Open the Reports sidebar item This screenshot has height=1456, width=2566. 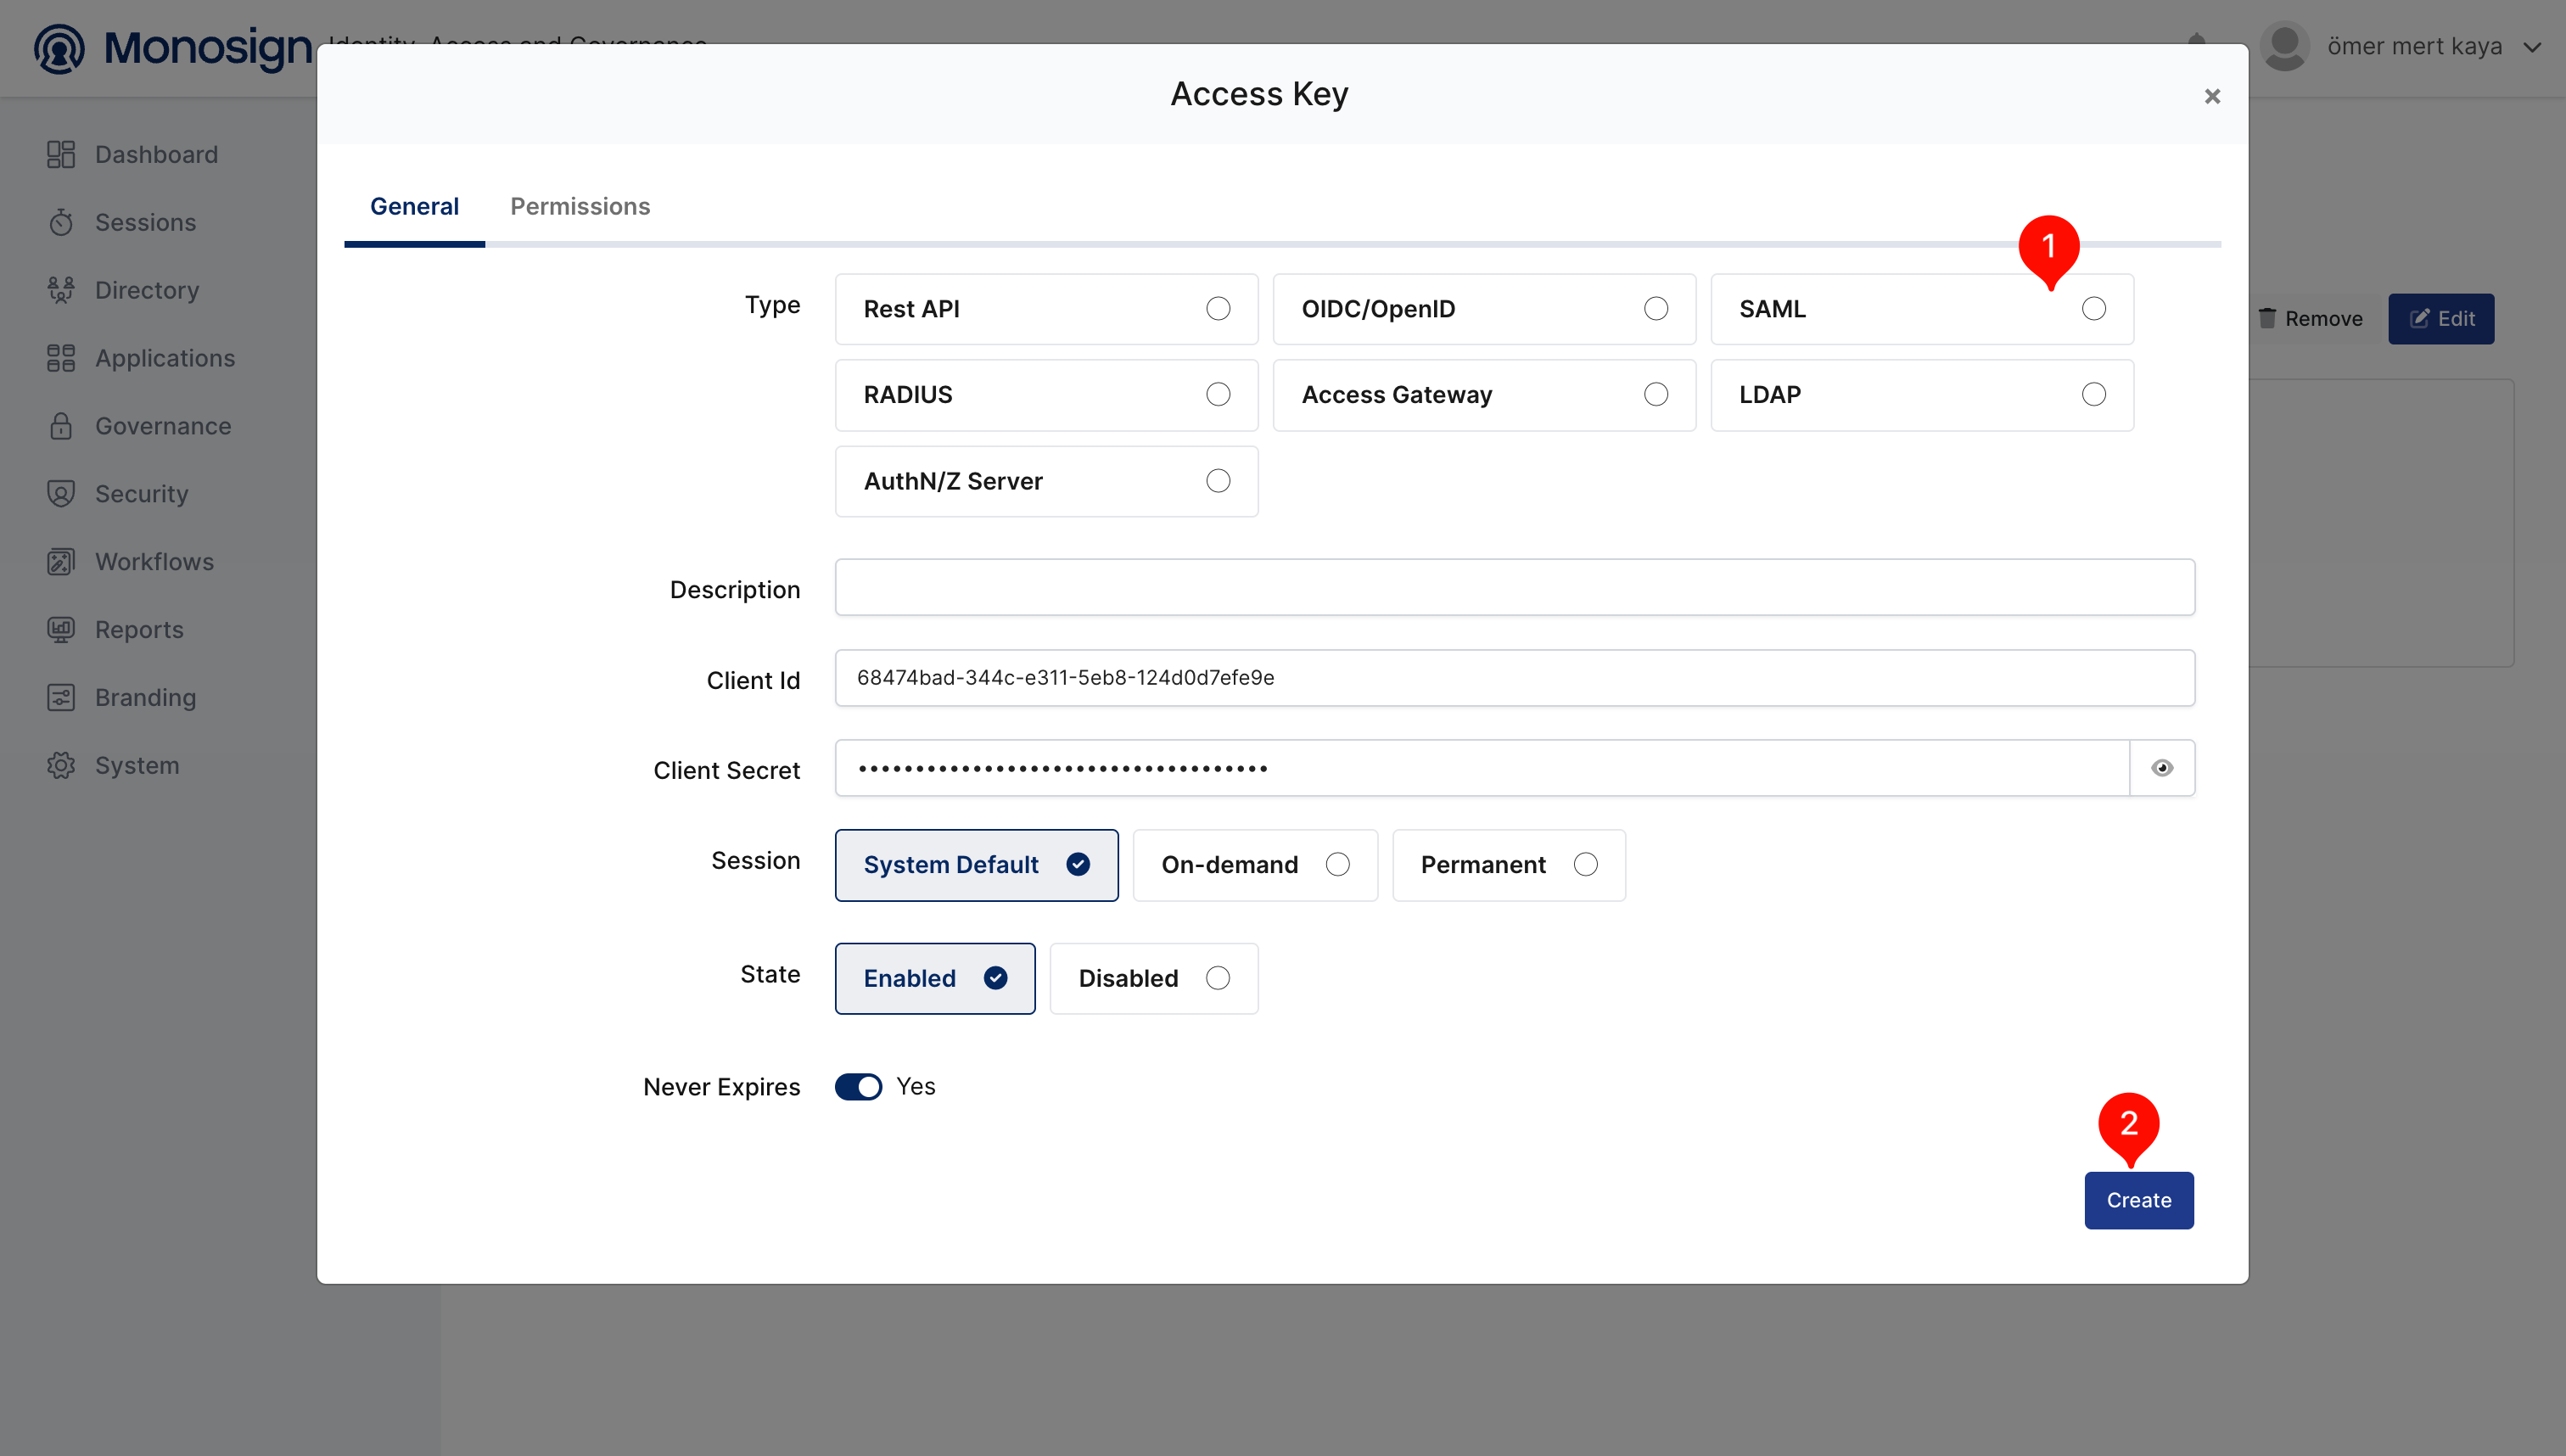tap(115, 630)
